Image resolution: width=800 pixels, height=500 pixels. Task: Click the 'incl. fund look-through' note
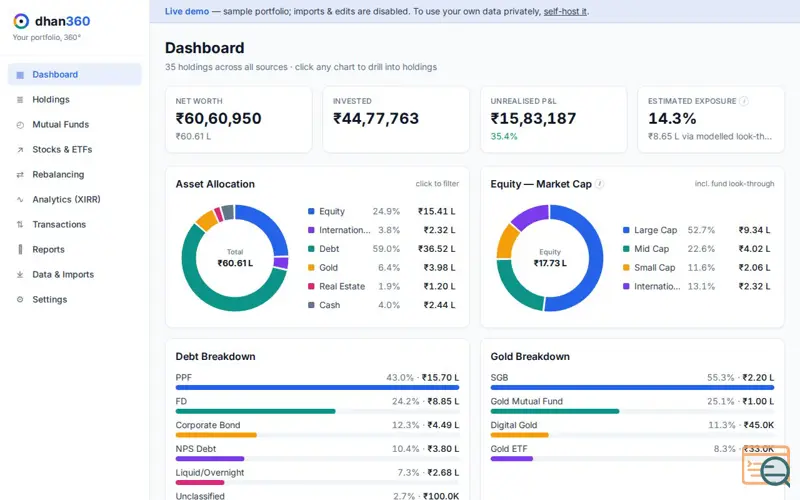pyautogui.click(x=734, y=184)
